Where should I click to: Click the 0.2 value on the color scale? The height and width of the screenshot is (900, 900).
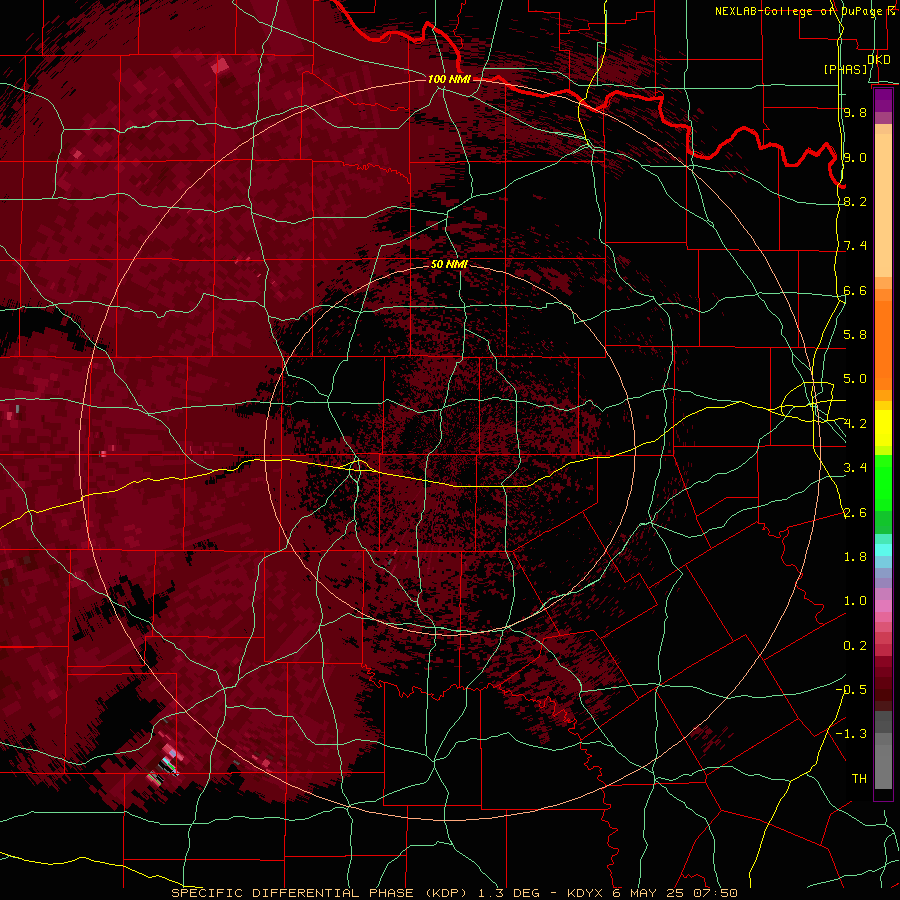click(855, 646)
